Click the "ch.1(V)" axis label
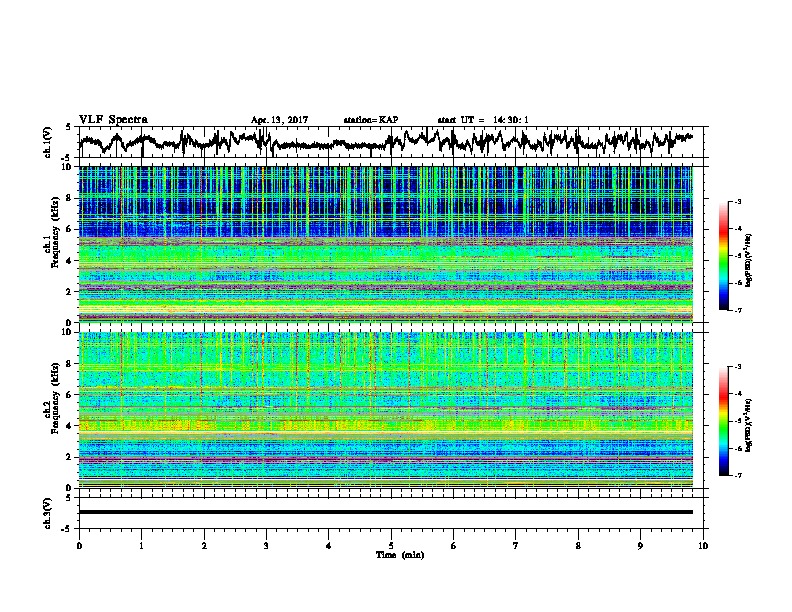792x612 pixels. [x=48, y=142]
